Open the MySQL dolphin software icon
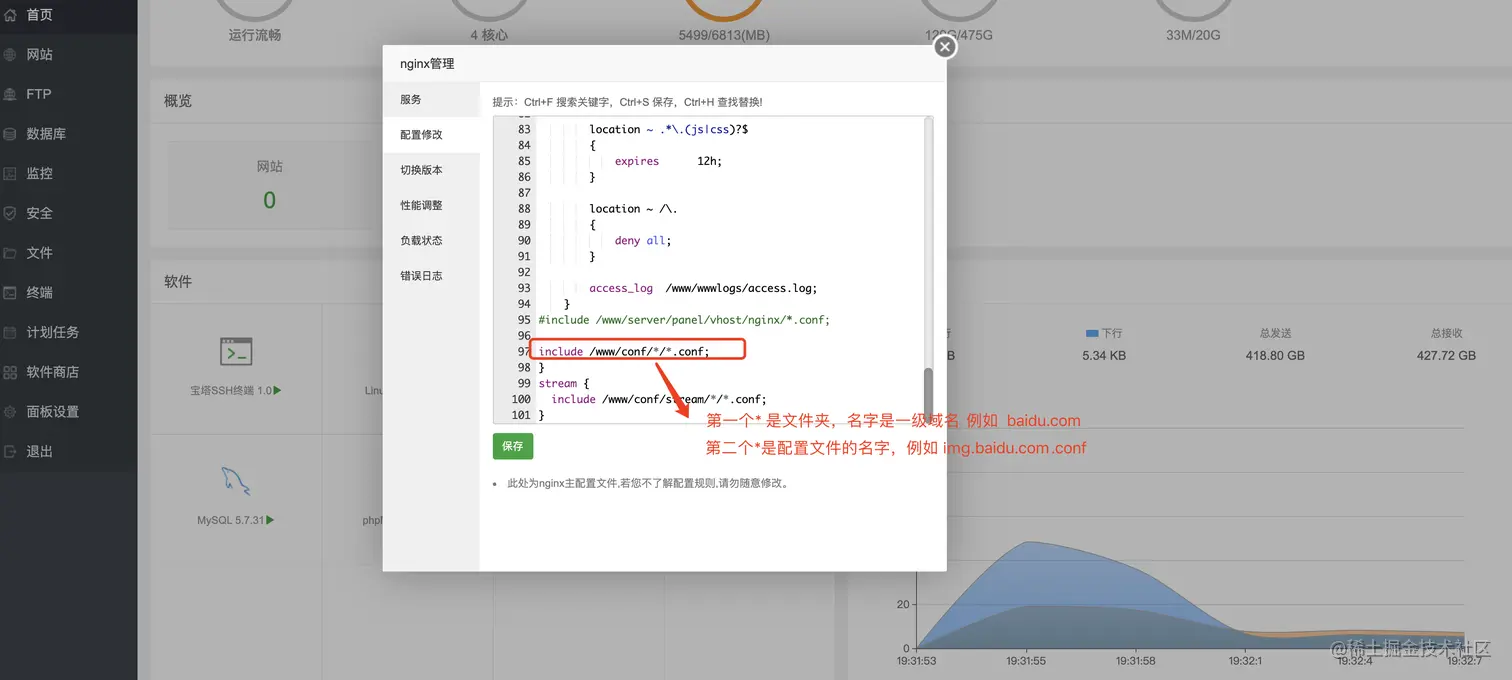1512x680 pixels. point(236,480)
